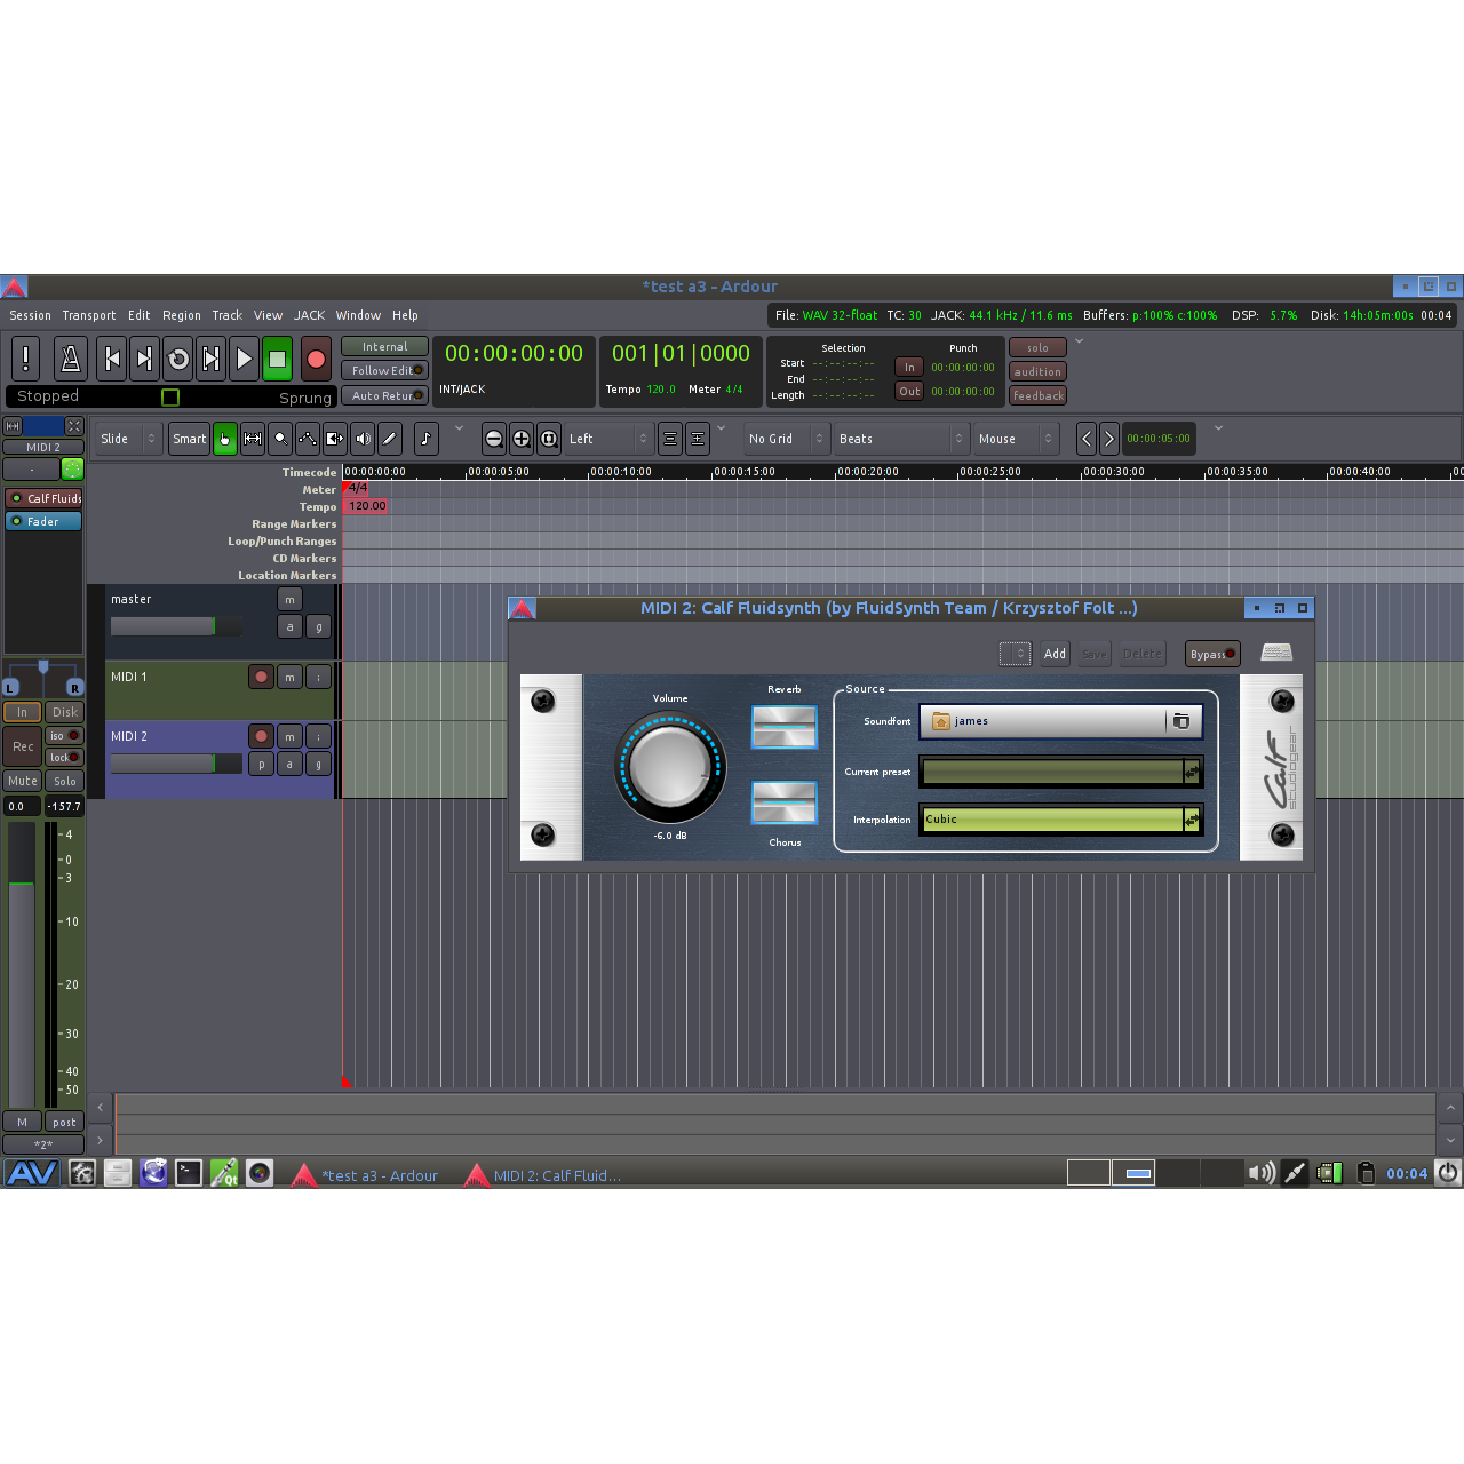Viewport: 1464px width, 1464px height.
Task: Go to session end button
Action: tap(145, 359)
